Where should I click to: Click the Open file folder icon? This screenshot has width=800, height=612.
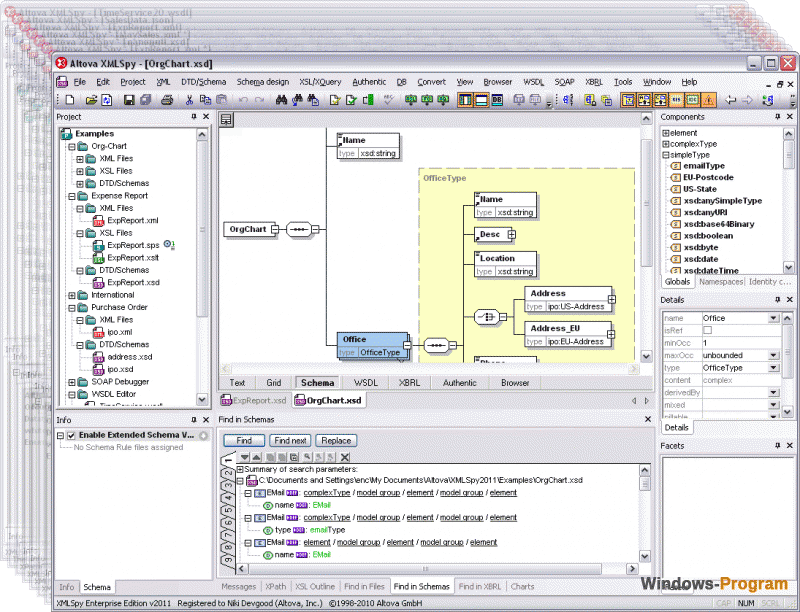pyautogui.click(x=91, y=100)
